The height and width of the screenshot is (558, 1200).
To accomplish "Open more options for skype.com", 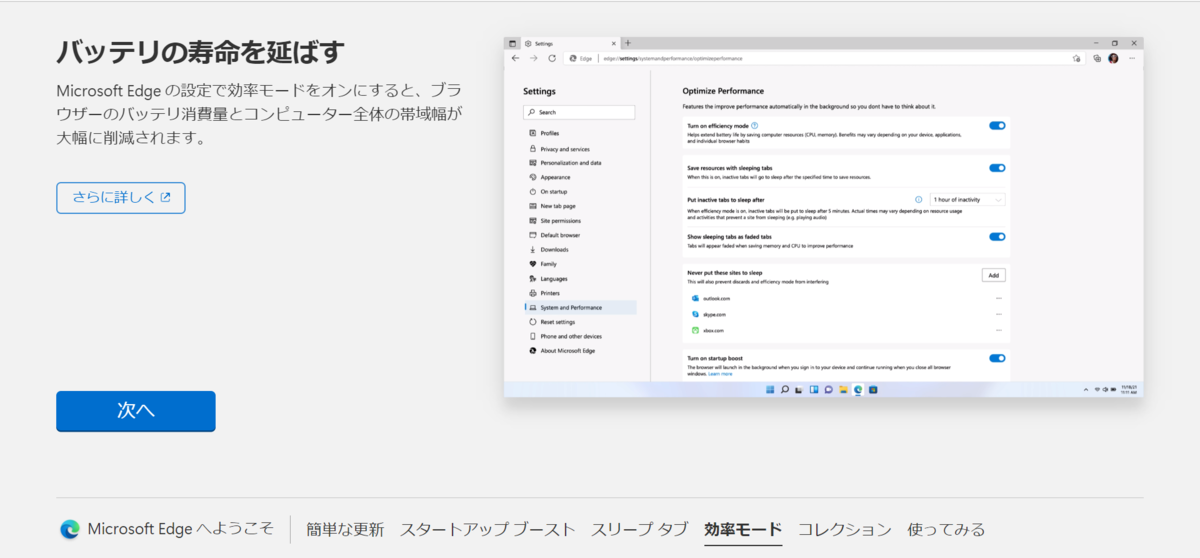I will pos(998,314).
